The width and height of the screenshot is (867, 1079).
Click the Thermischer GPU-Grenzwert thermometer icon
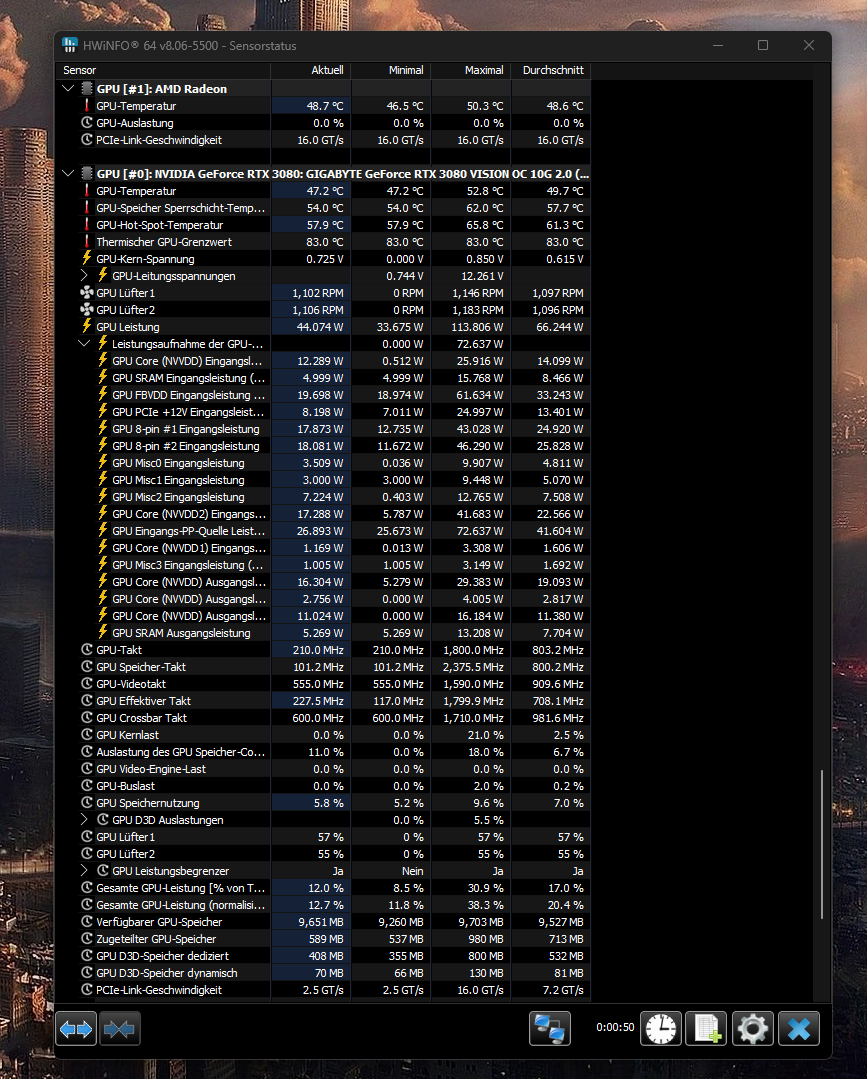[87, 242]
